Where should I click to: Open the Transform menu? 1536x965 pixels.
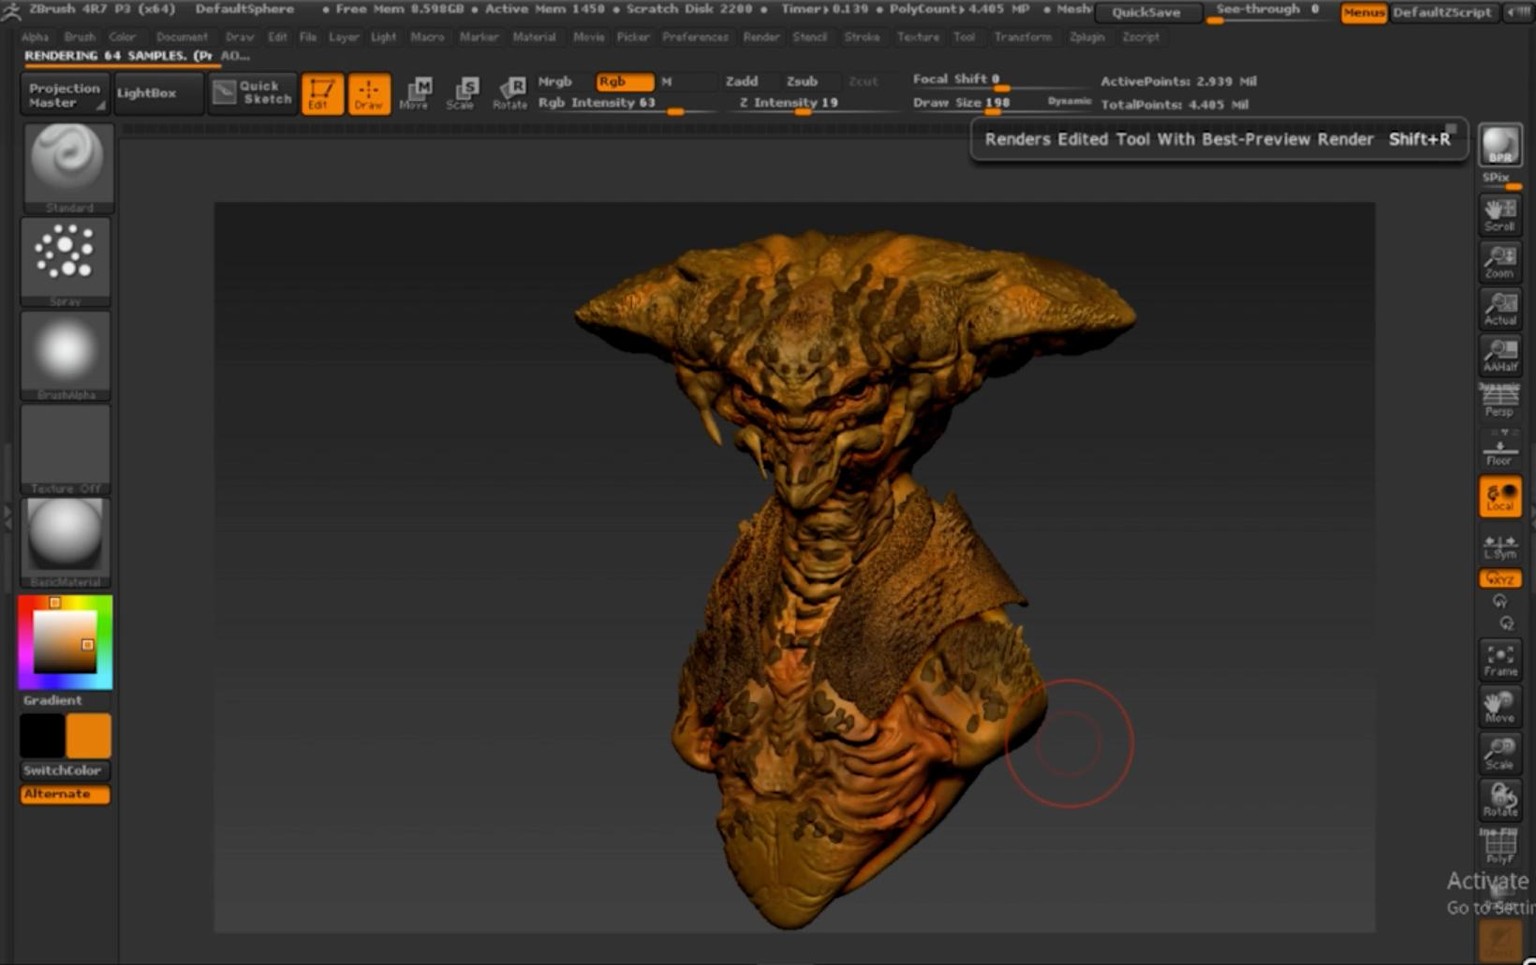click(1023, 37)
